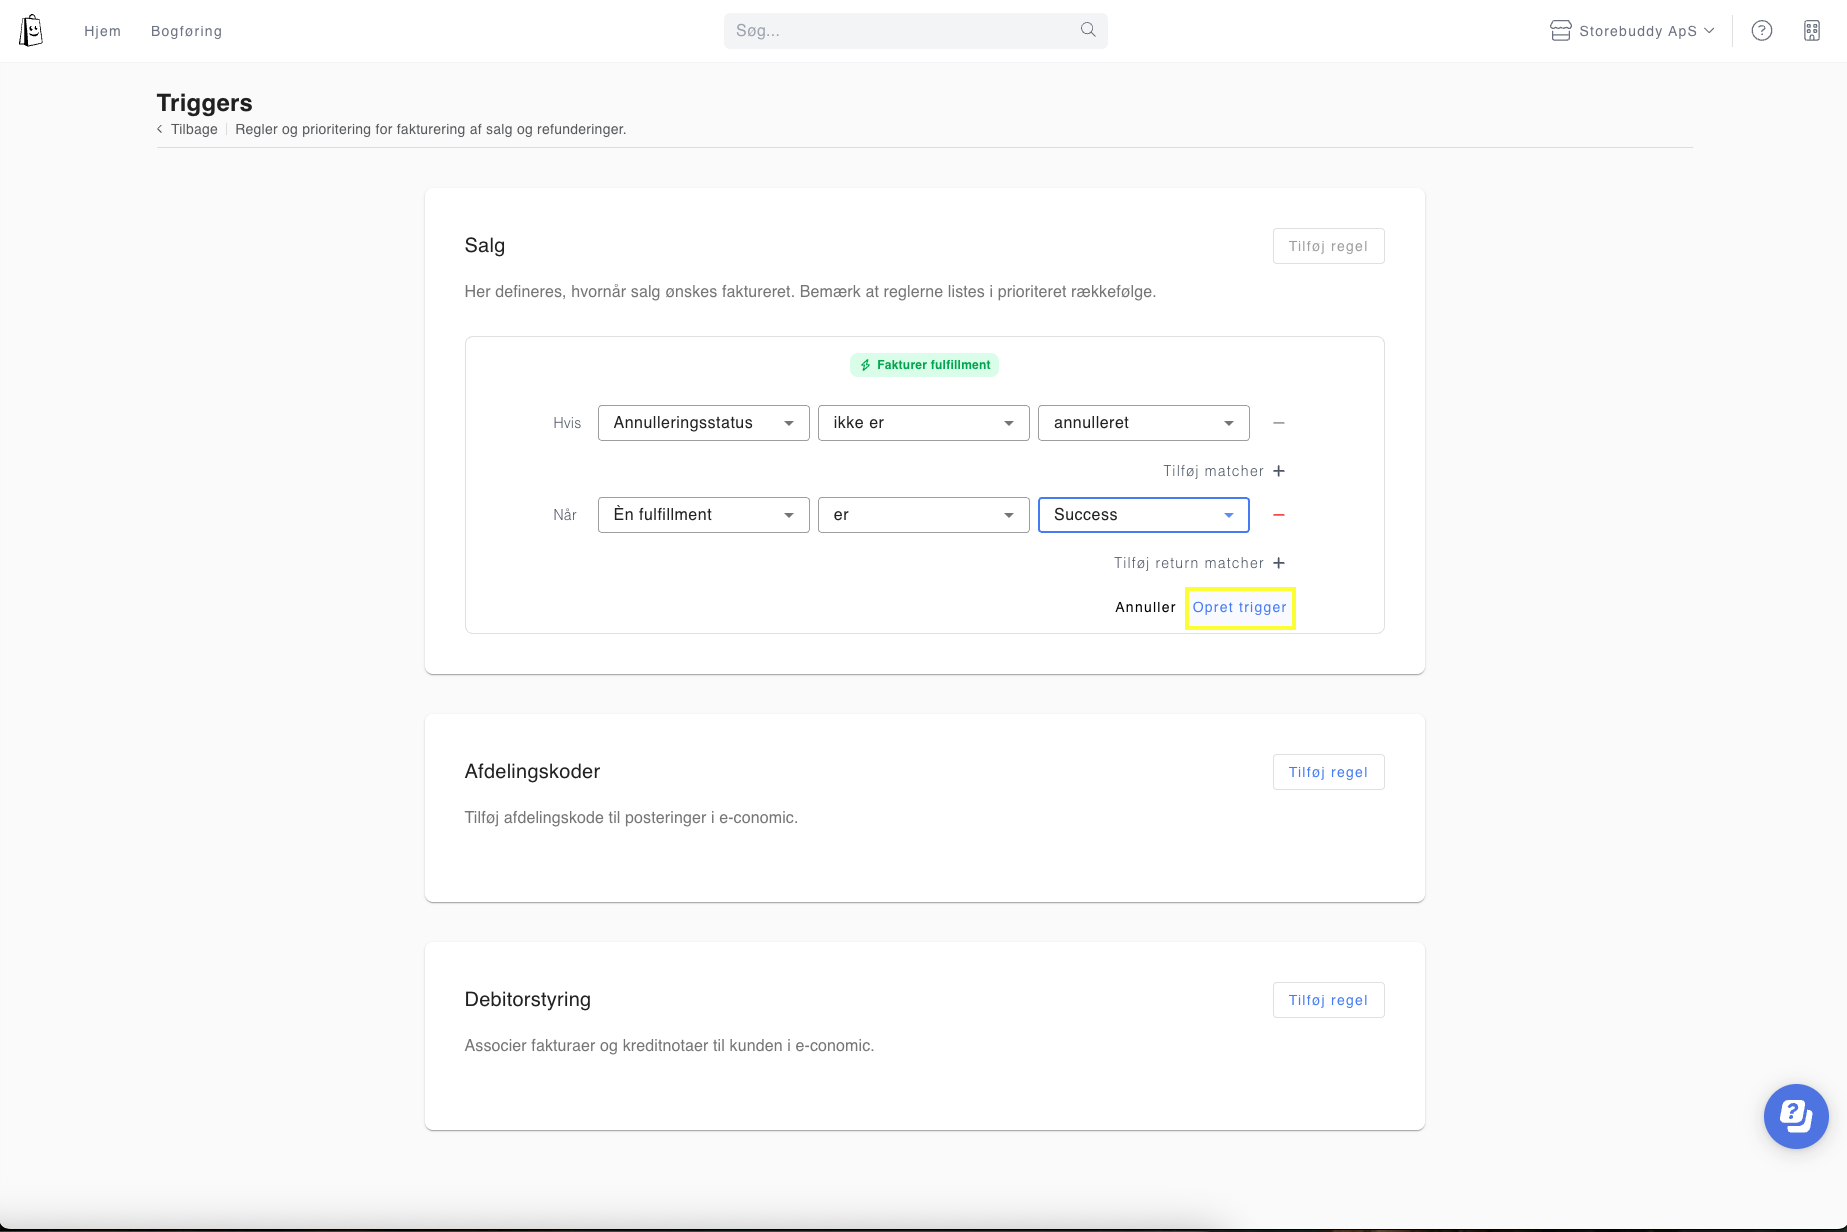Open the apps grid icon in header
This screenshot has height=1232, width=1847.
tap(1811, 31)
